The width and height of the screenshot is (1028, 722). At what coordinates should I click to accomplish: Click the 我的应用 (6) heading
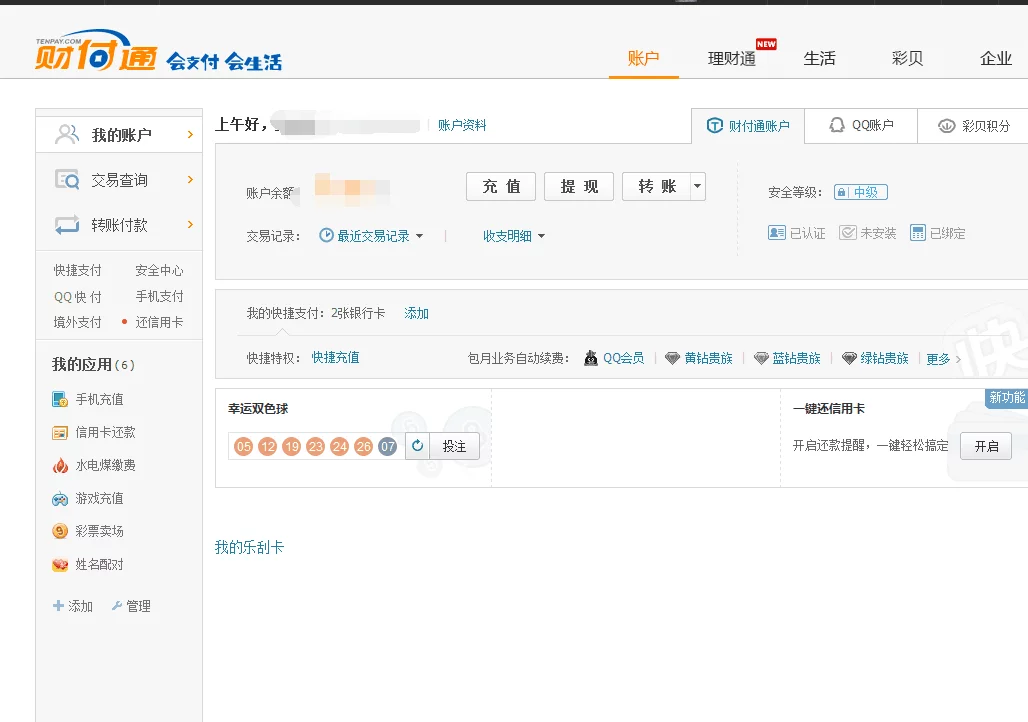93,364
